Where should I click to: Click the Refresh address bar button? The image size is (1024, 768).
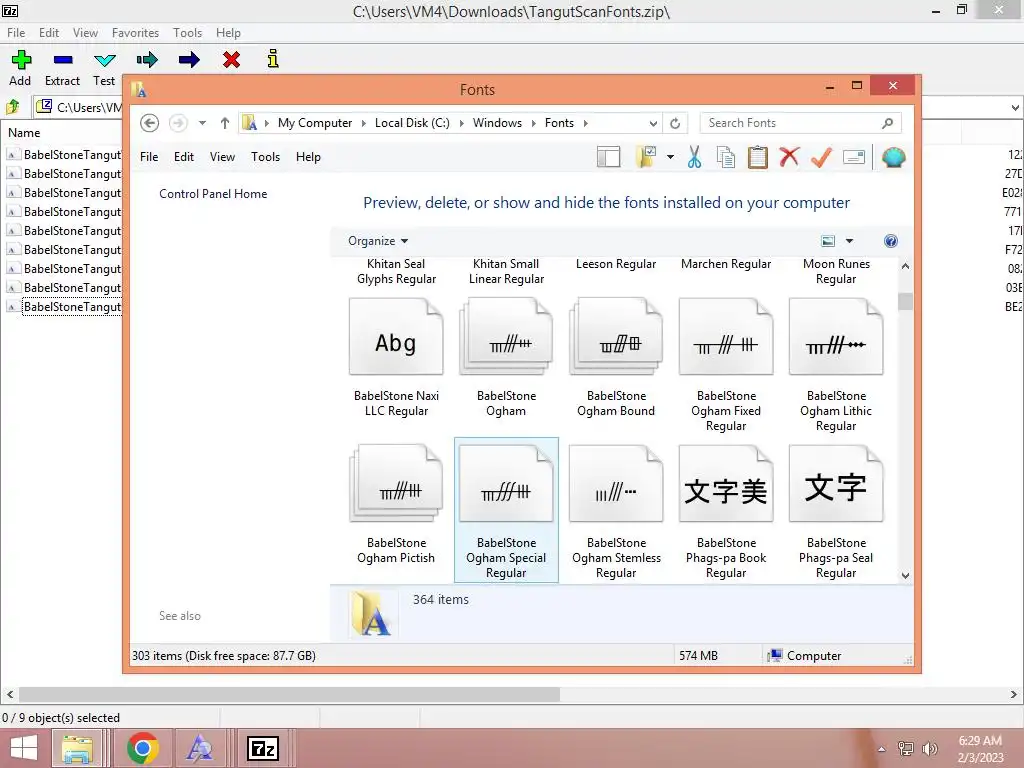coord(675,123)
